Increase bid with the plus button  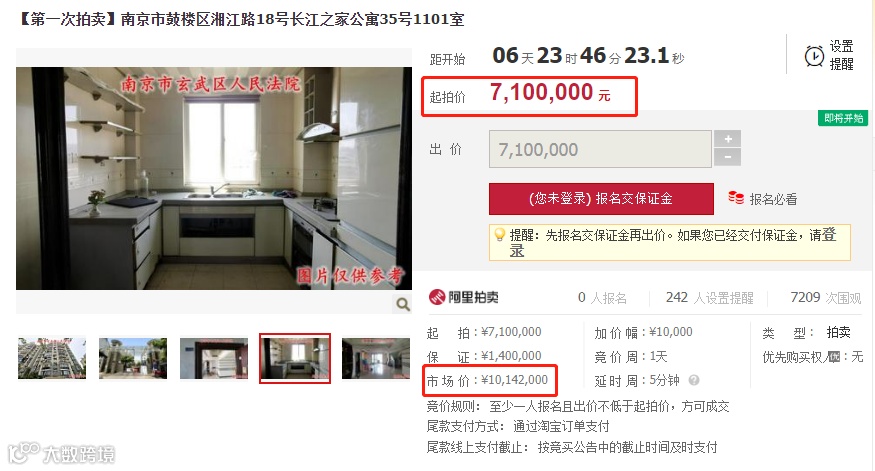click(x=727, y=138)
